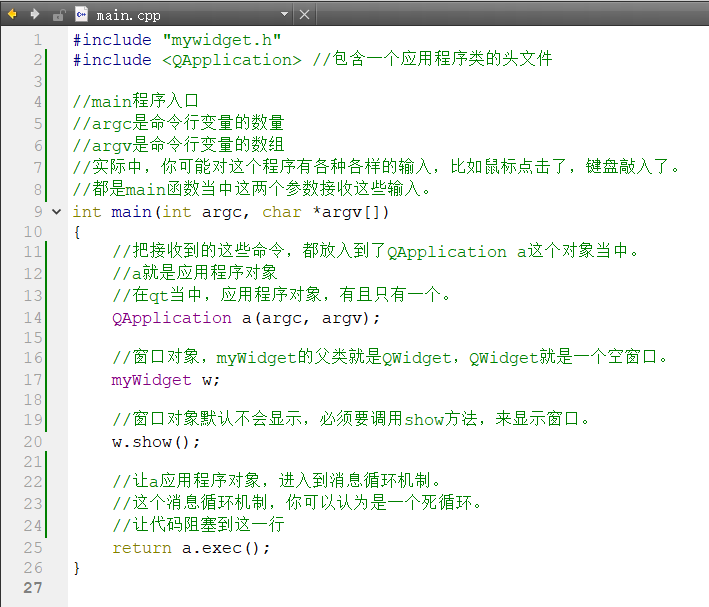Click line number 9 in gutter
Image resolution: width=709 pixels, height=607 pixels.
(38, 211)
